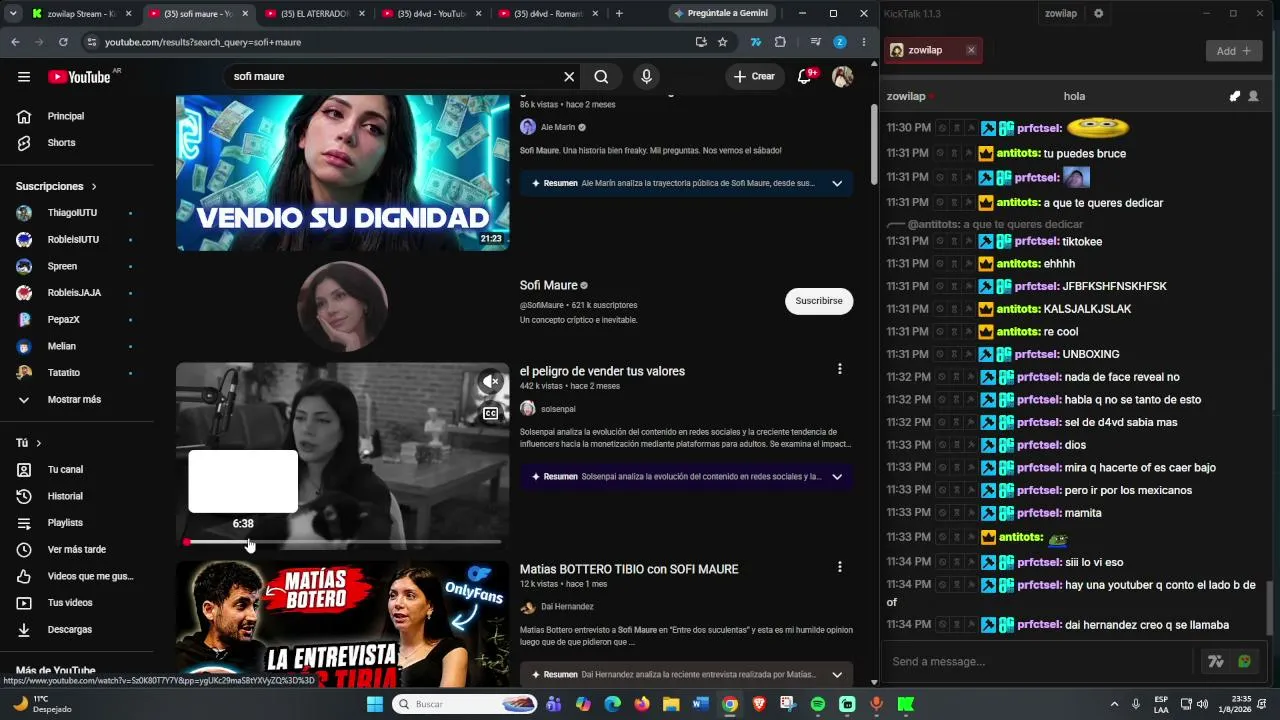1280x720 pixels.
Task: Focus KickTalk 'Send a message' field
Action: 1040,661
